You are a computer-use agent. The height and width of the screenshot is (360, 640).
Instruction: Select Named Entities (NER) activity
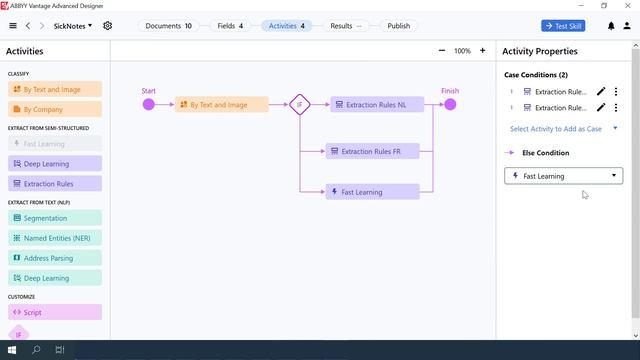pos(55,238)
